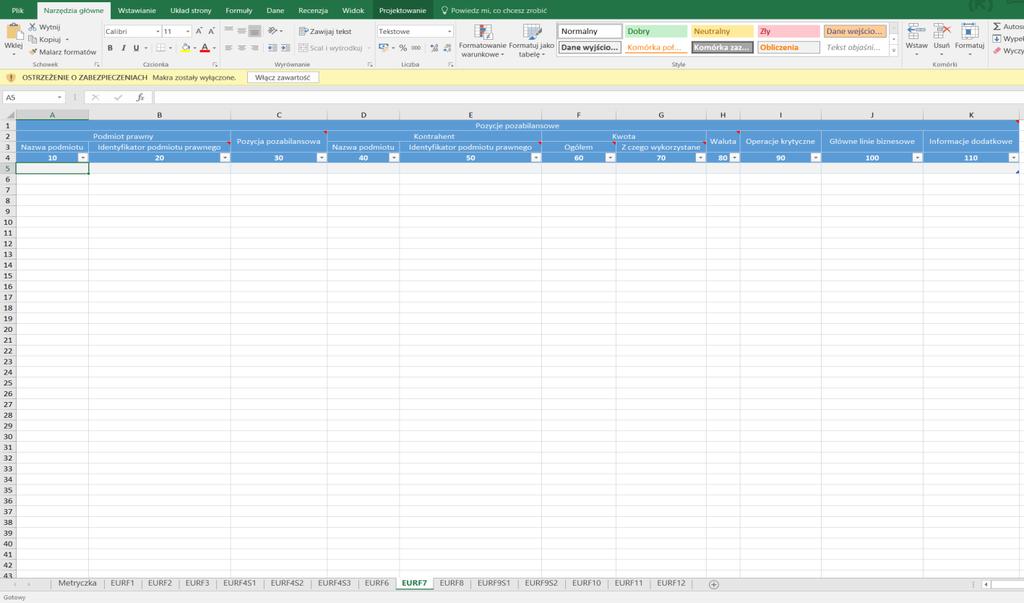The image size is (1024, 603).
Task: Decrease decimal places icon
Action: click(x=447, y=48)
